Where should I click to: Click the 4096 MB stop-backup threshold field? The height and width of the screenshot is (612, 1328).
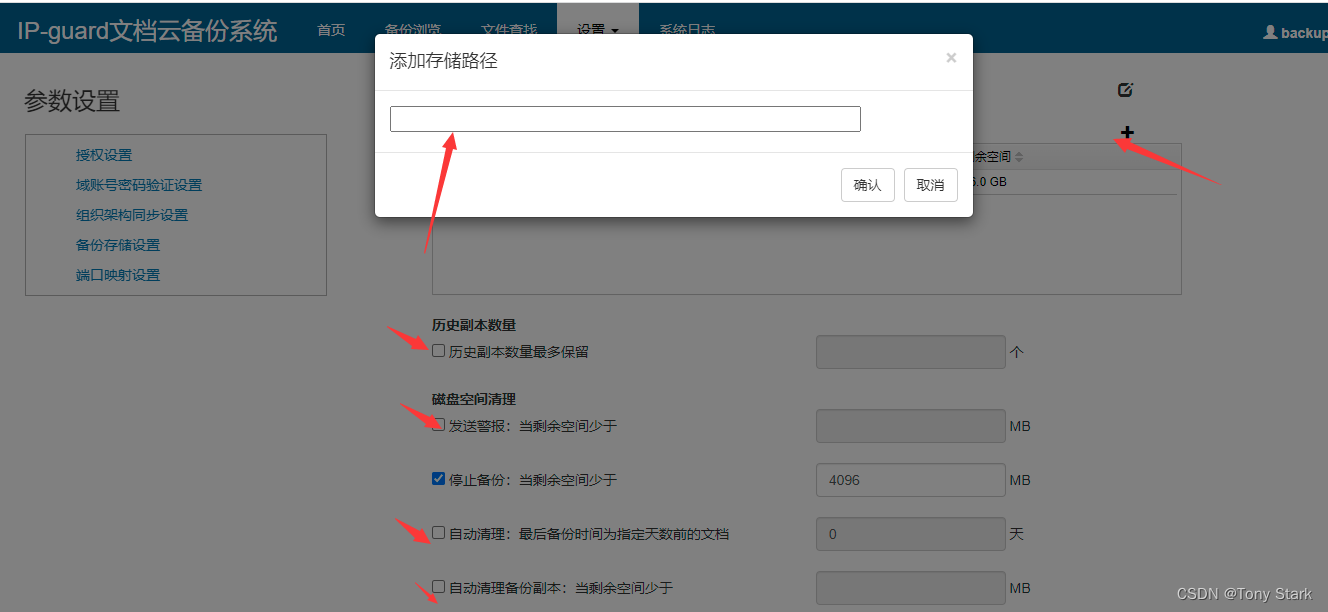tap(910, 480)
